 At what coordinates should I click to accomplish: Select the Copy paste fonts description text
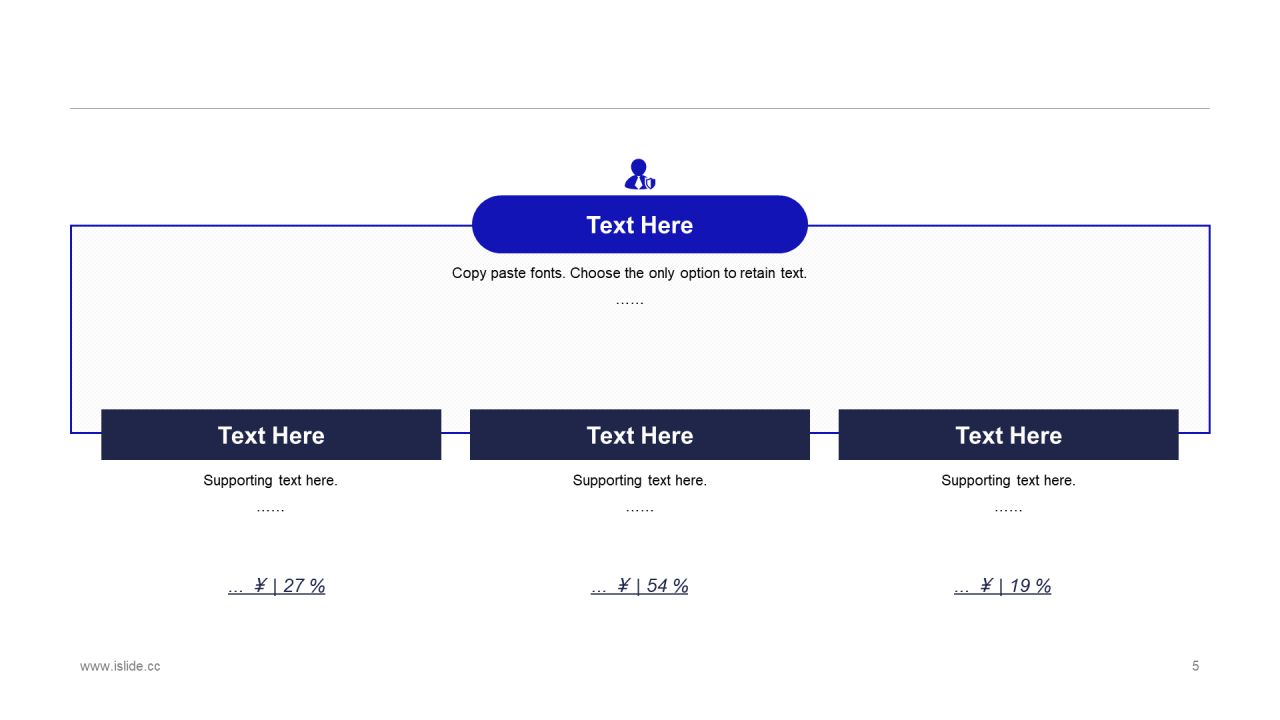[x=629, y=273]
